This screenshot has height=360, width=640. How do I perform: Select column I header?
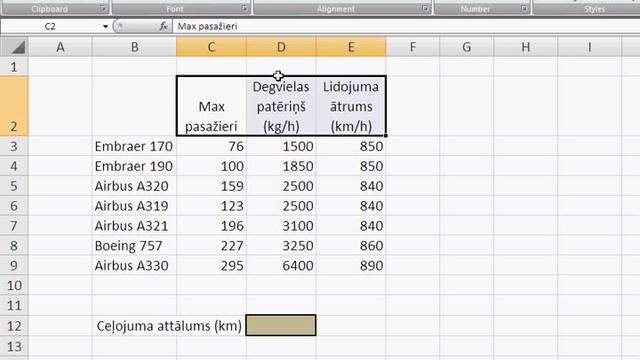tap(589, 47)
